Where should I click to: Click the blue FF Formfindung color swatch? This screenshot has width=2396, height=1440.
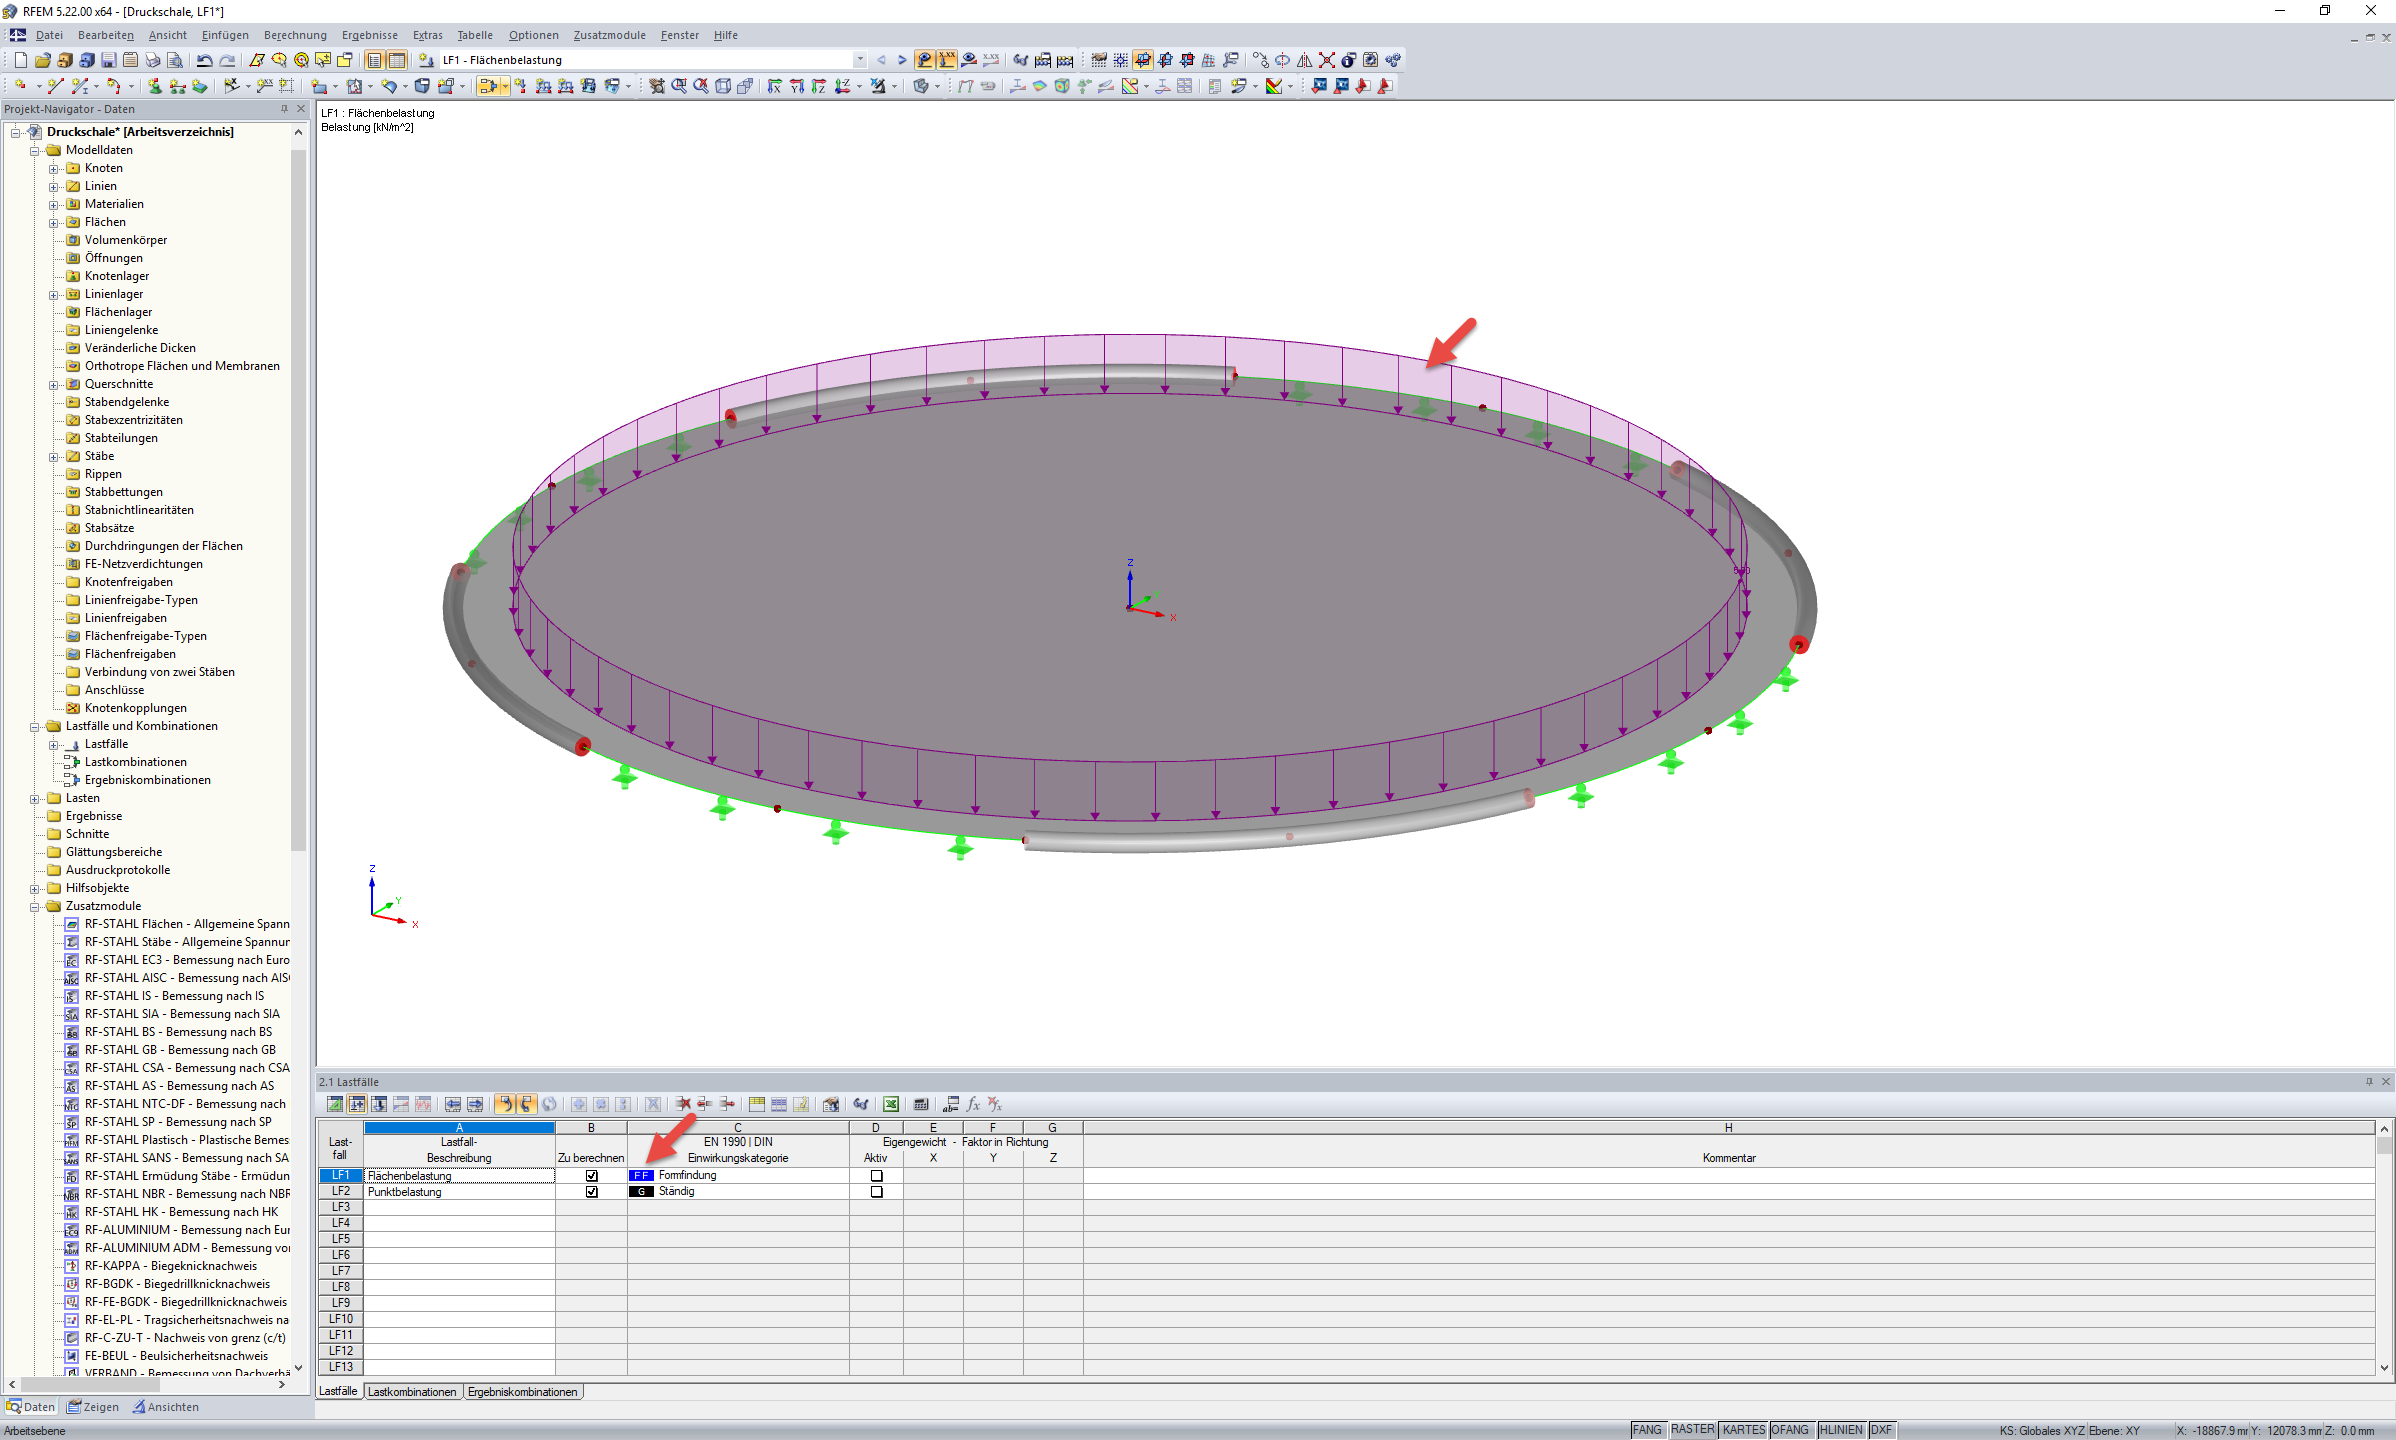pos(641,1176)
